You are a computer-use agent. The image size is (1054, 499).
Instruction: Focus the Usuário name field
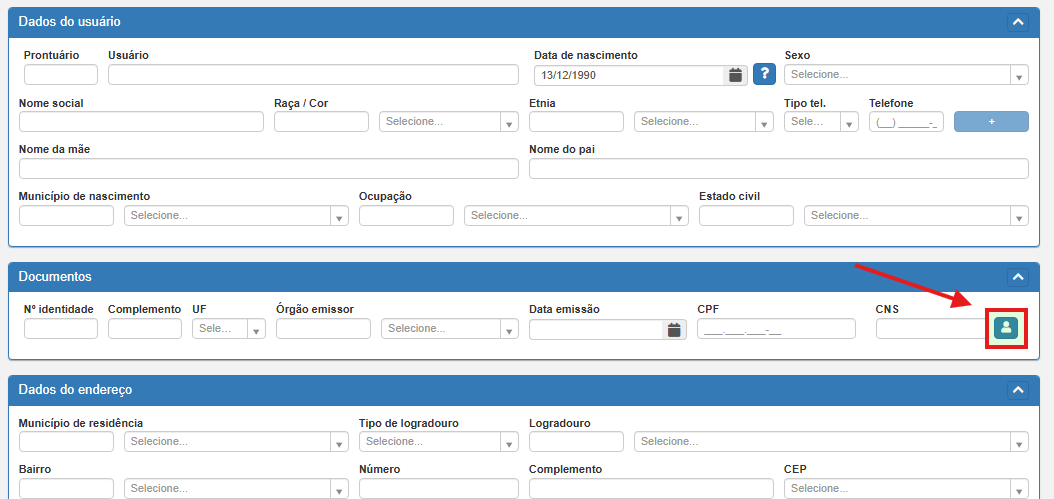pyautogui.click(x=313, y=75)
